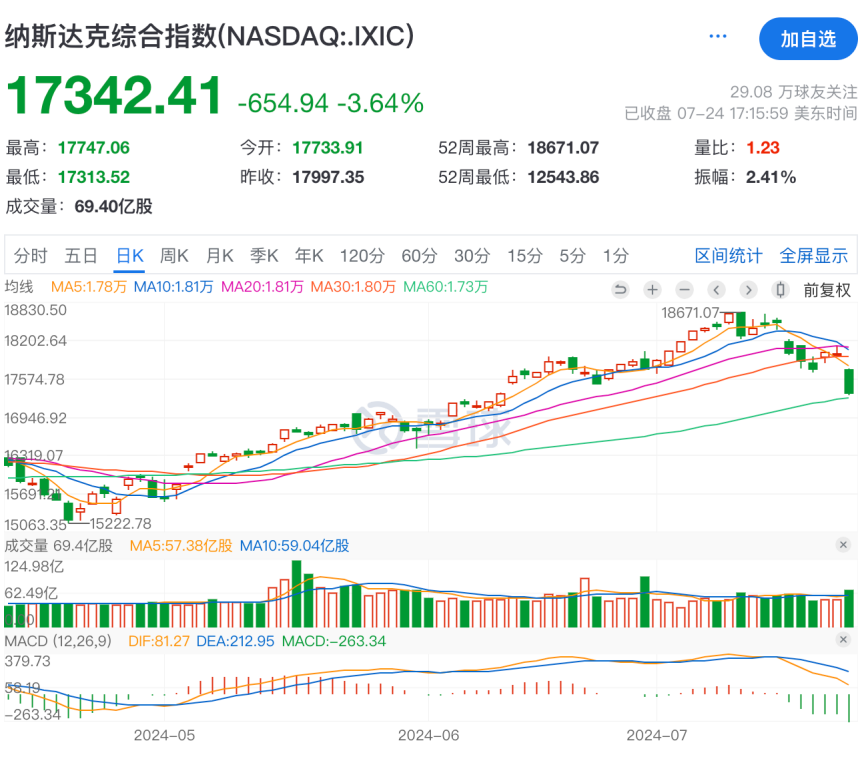Open the 前复权 adjustment dropdown
This screenshot has width=866, height=757.
827,290
